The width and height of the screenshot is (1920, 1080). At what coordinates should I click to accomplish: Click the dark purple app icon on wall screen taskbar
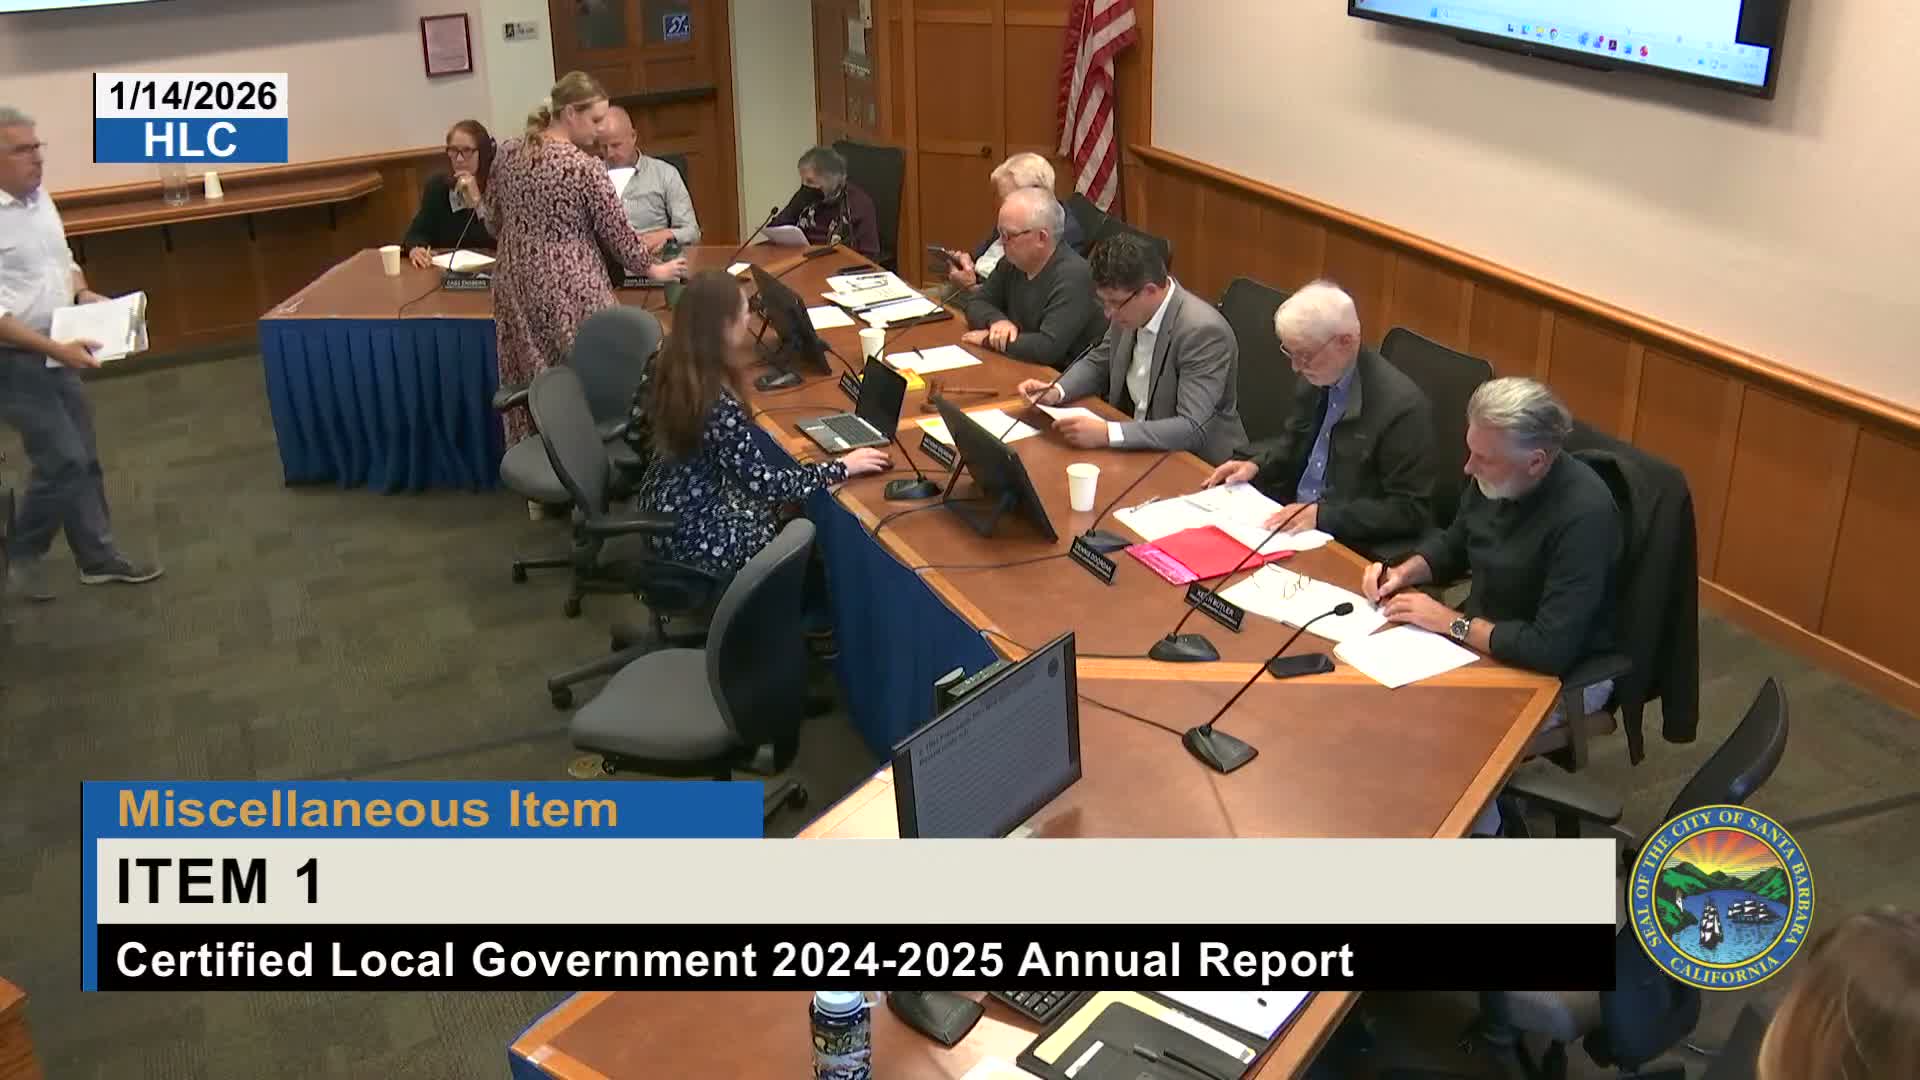pos(1612,44)
